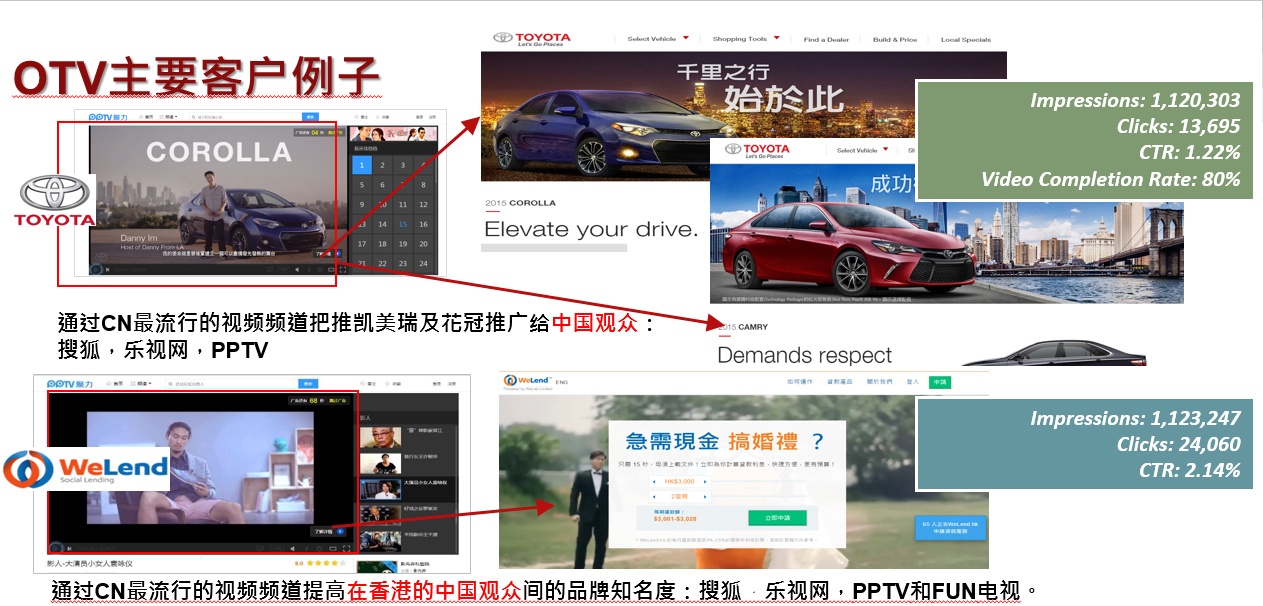Click the drama banner above the episode grid
The image size is (1263, 606).
click(x=393, y=134)
